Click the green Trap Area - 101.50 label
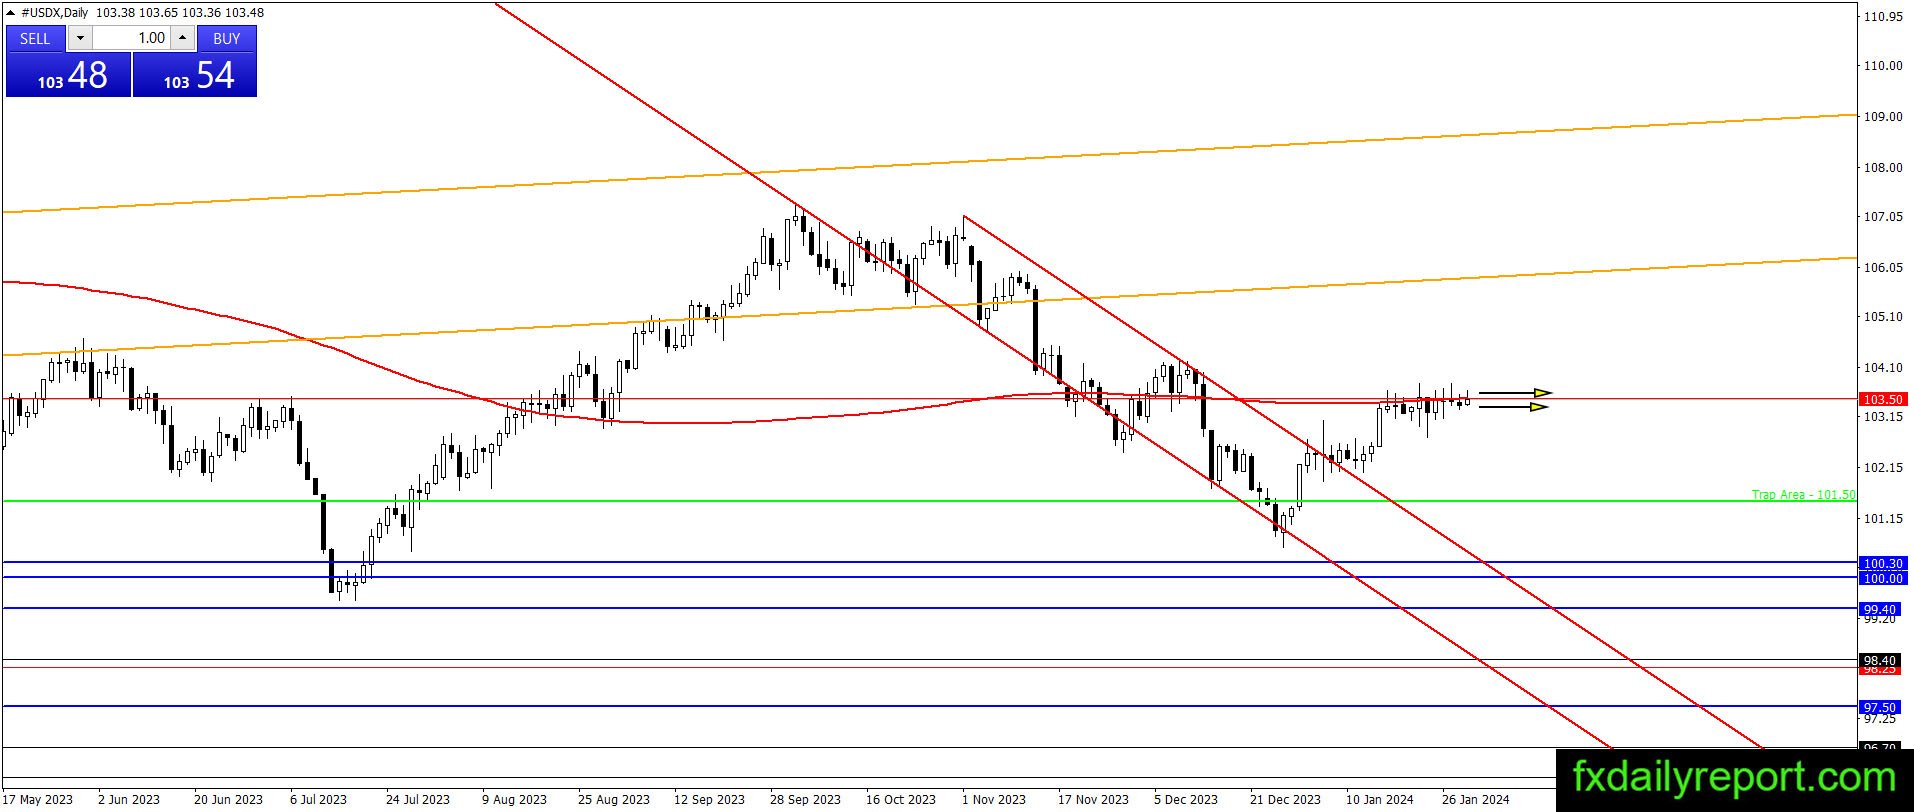 (x=1803, y=495)
